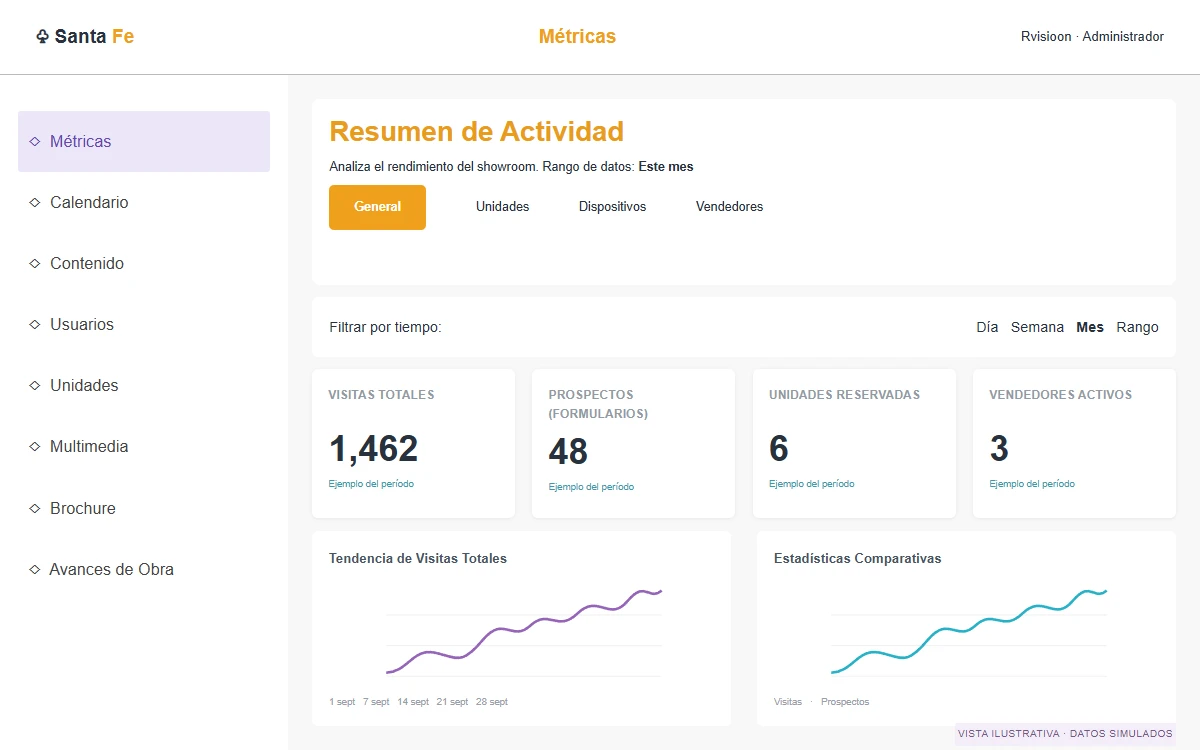Click the Santa Fe club logo icon

pos(42,37)
